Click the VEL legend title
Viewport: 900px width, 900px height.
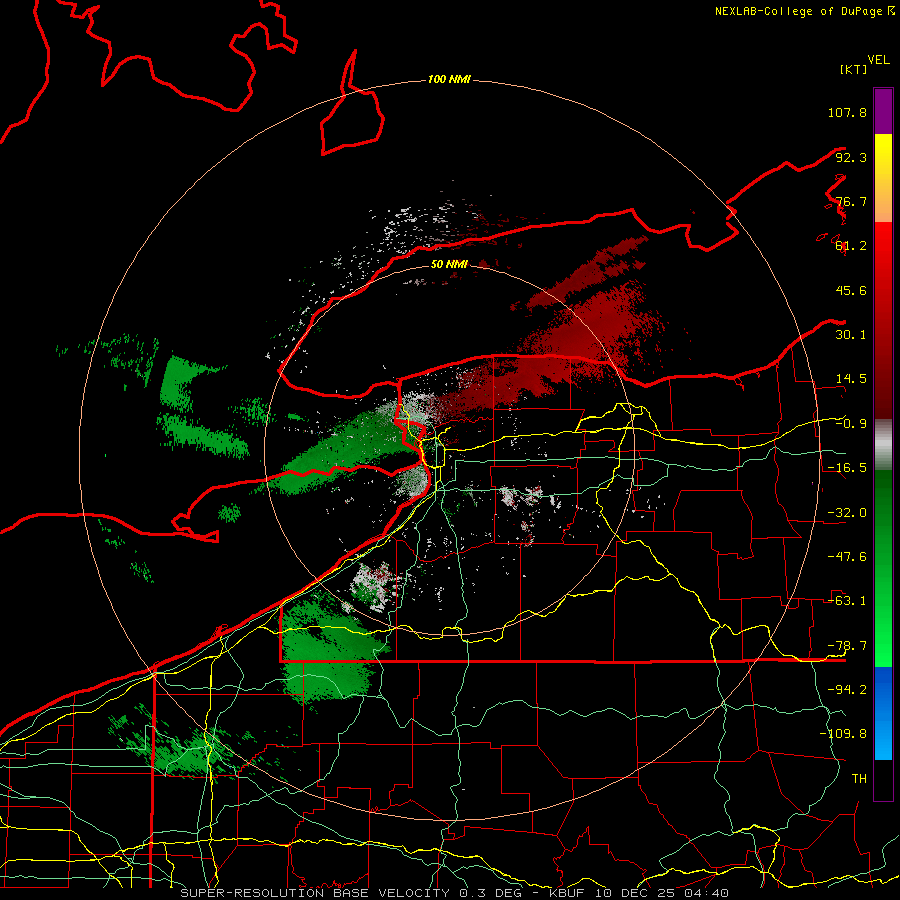point(878,60)
